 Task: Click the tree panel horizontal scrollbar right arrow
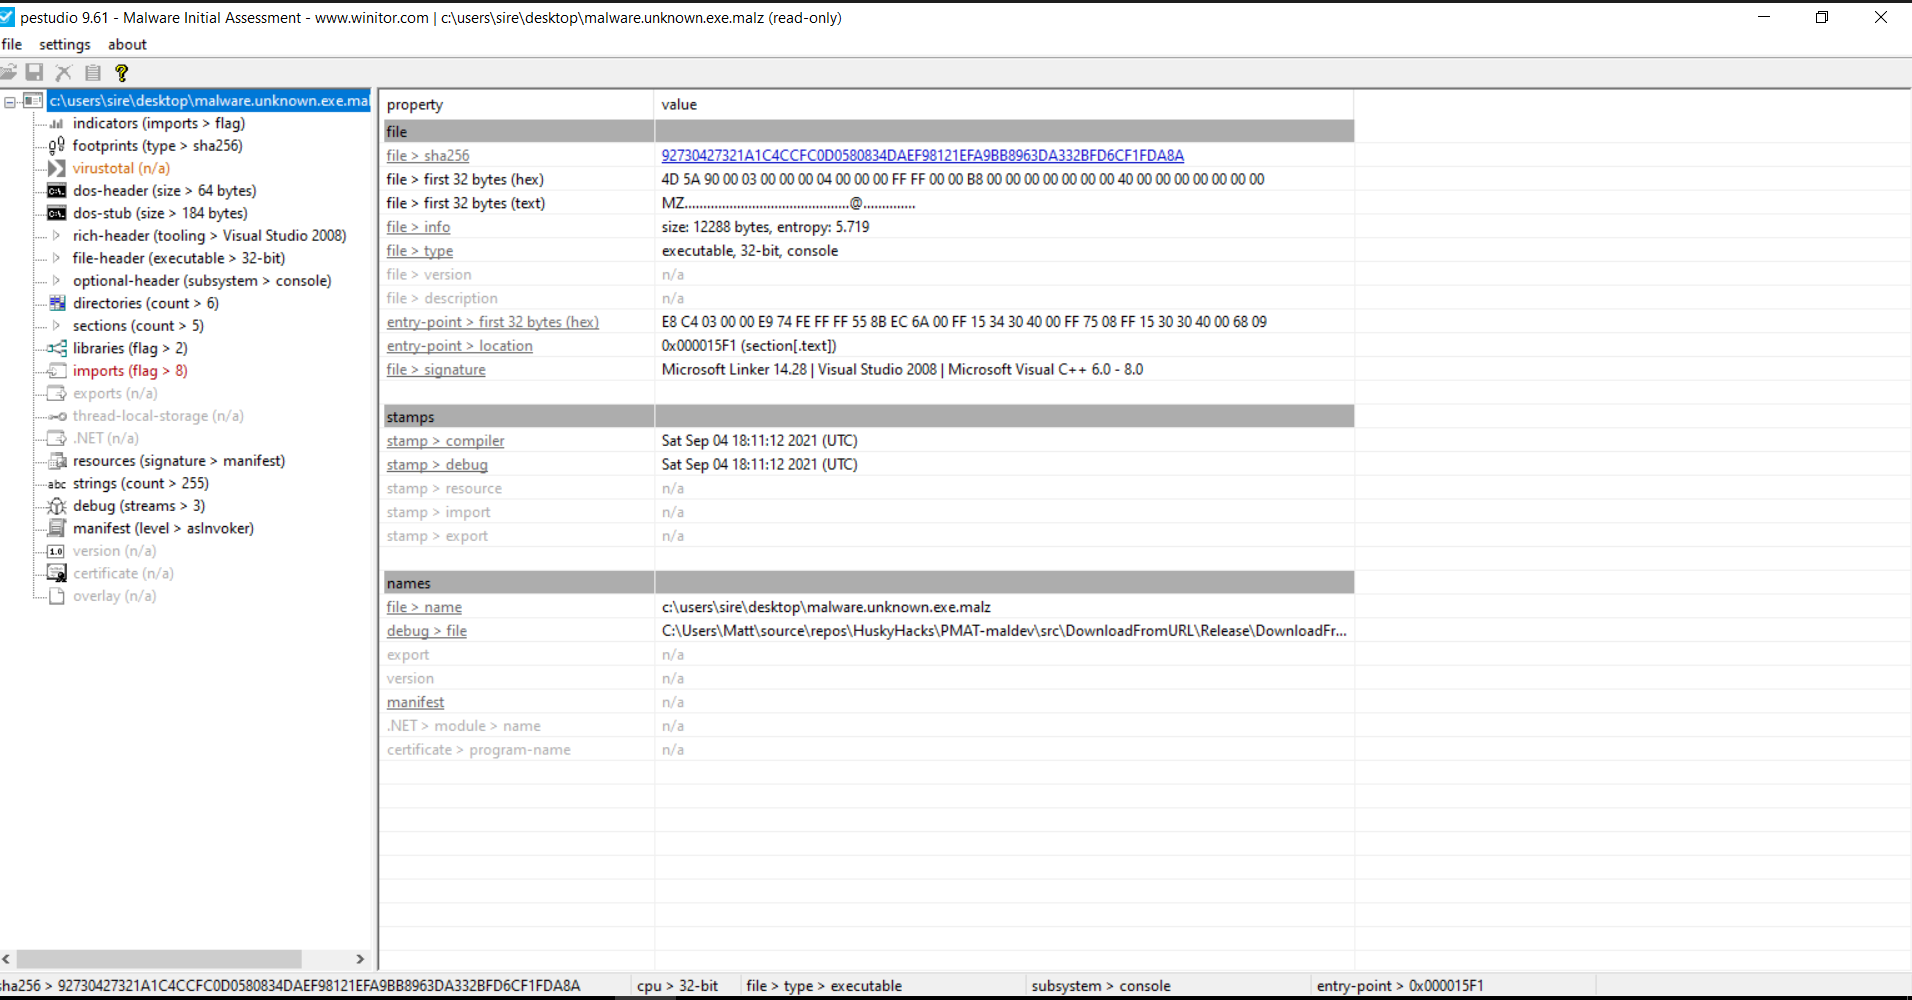[x=360, y=959]
